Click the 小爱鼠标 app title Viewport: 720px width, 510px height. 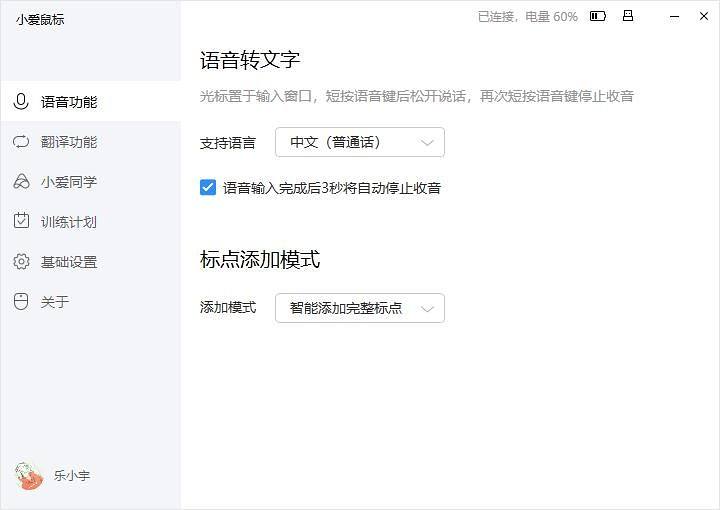(x=40, y=19)
